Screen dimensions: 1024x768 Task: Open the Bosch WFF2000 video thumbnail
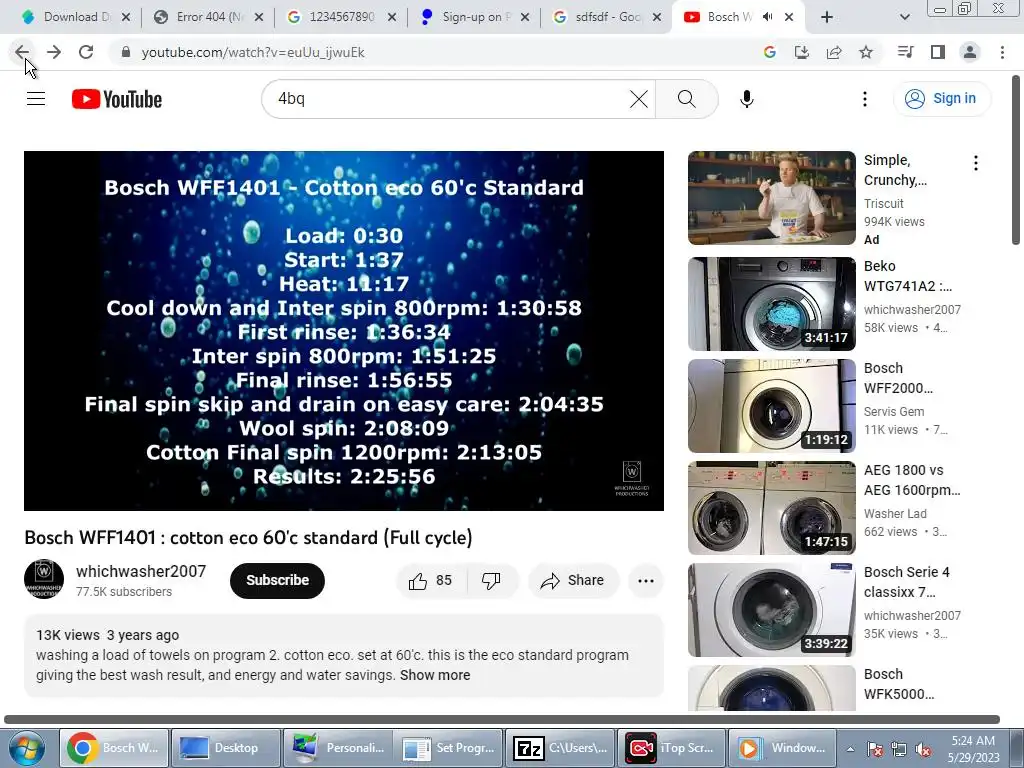point(771,406)
